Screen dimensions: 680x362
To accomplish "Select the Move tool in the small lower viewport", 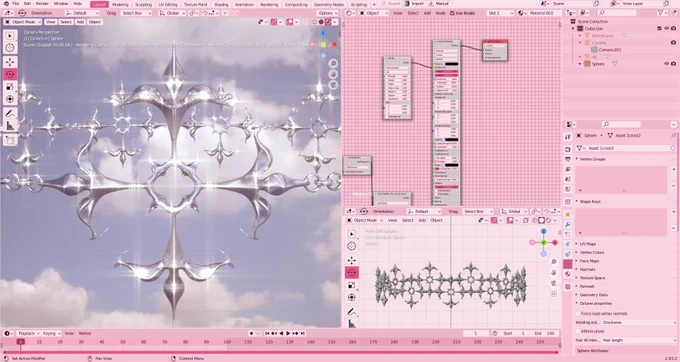I will click(x=352, y=260).
